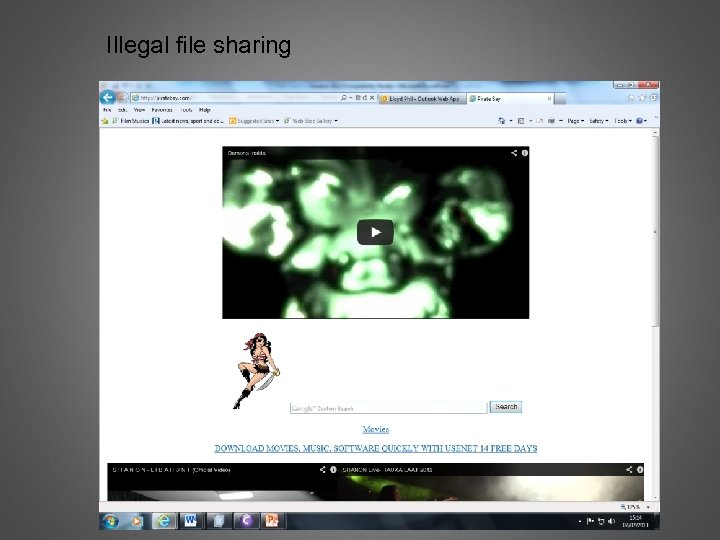Click the Action Center flag tray icon
Screen dimensions: 720x540
coord(590,521)
